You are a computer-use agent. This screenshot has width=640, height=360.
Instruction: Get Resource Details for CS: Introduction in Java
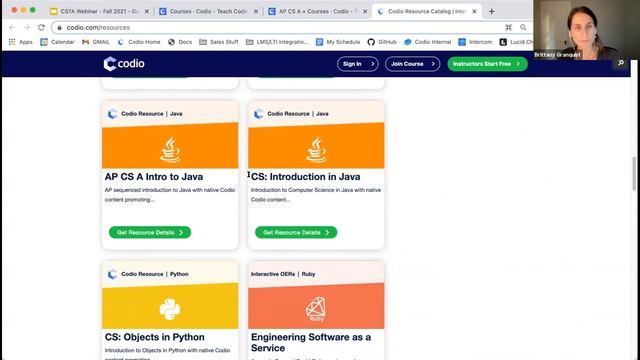click(x=296, y=232)
